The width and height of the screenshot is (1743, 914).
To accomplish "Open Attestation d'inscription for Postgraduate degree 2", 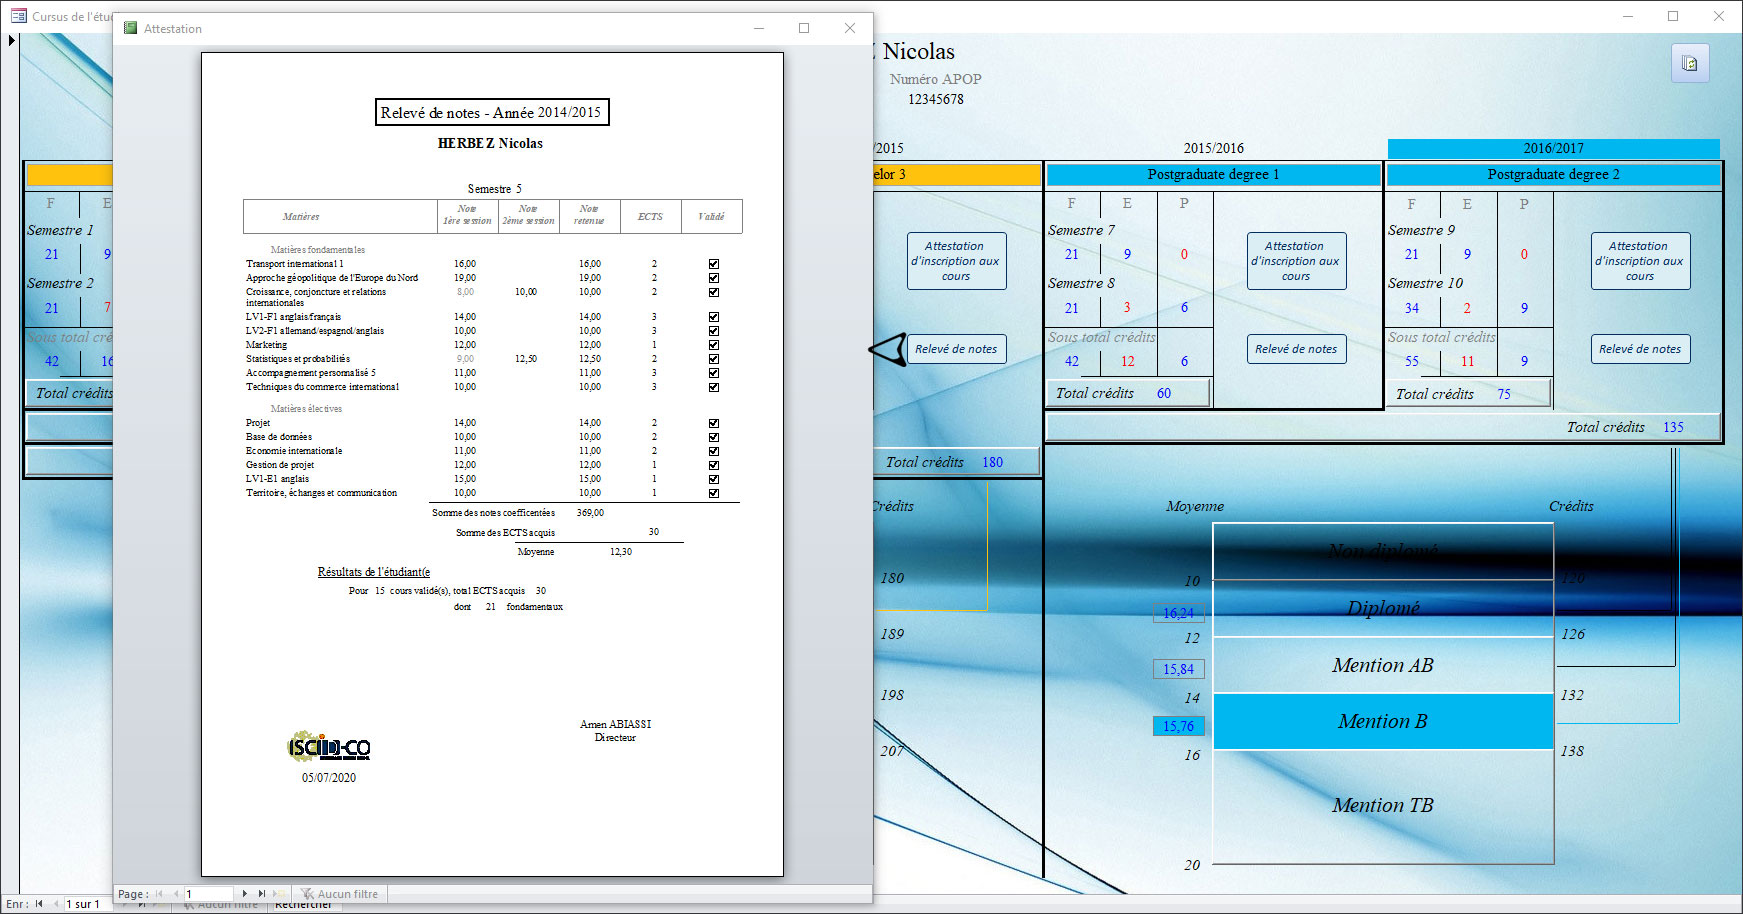I will pyautogui.click(x=1640, y=261).
